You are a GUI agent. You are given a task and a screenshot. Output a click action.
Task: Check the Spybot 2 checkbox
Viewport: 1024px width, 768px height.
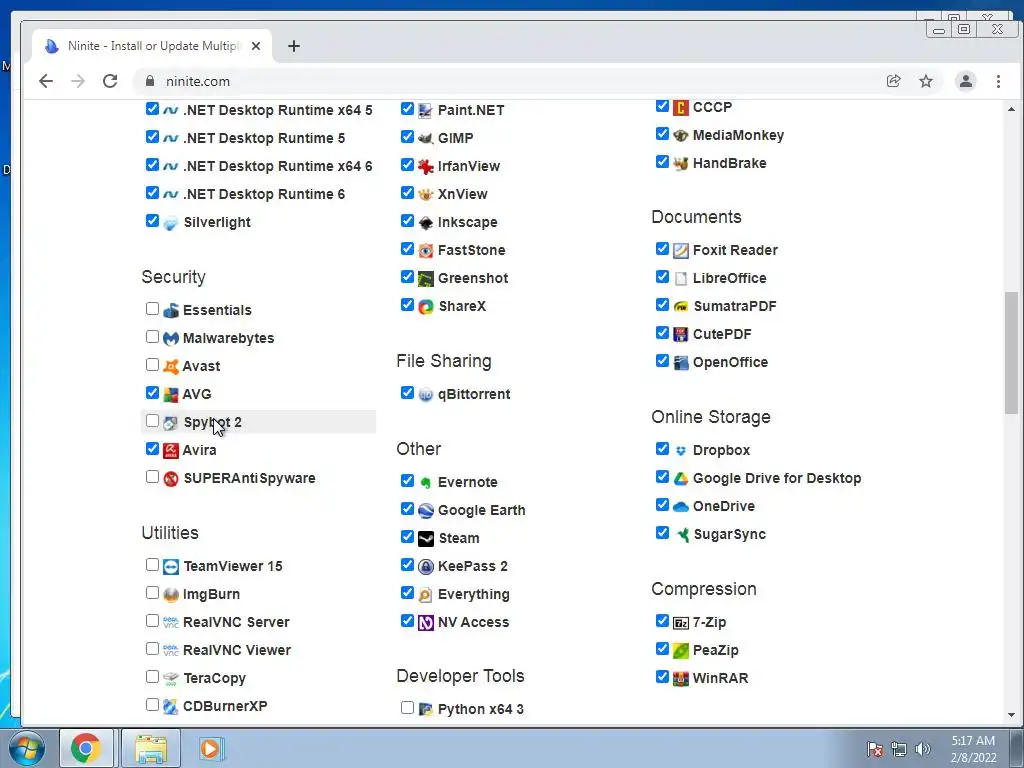pyautogui.click(x=152, y=421)
